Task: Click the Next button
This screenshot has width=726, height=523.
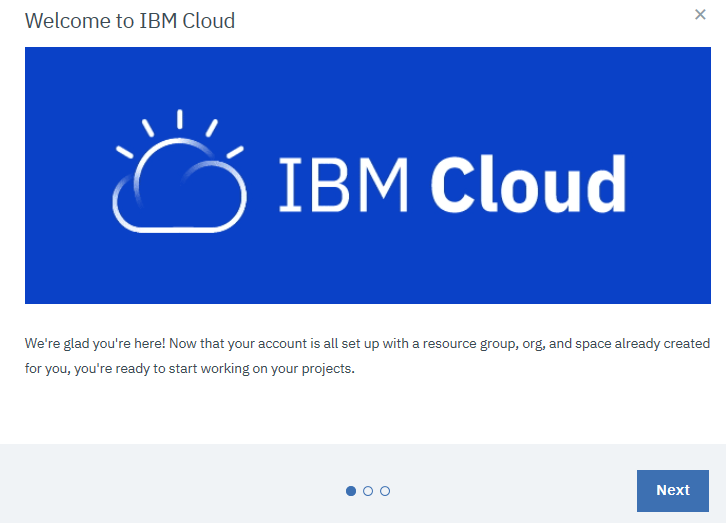Action: [672, 490]
